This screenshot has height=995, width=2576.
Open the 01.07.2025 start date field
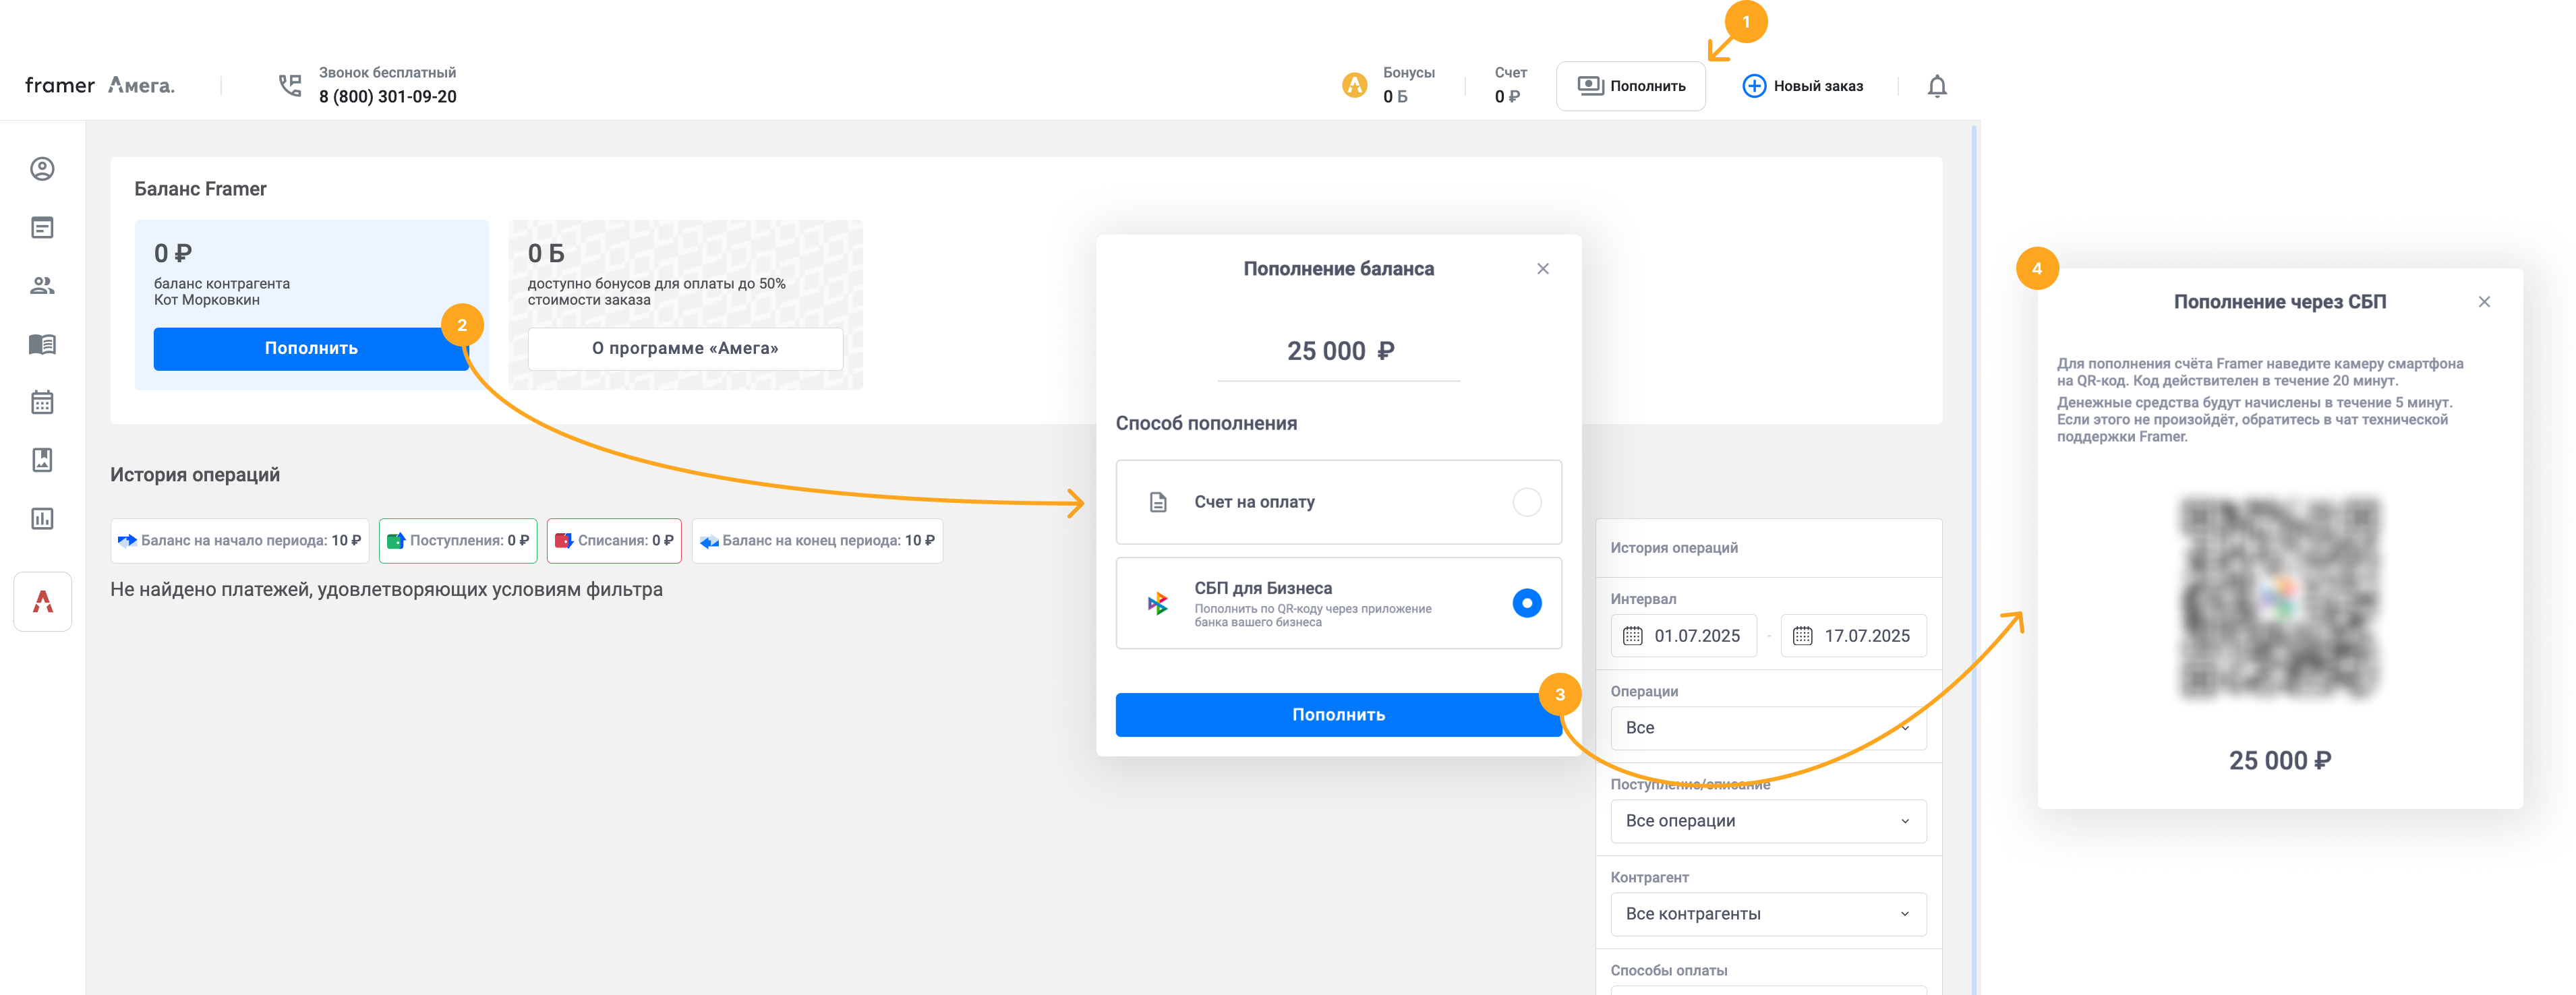tap(1683, 636)
